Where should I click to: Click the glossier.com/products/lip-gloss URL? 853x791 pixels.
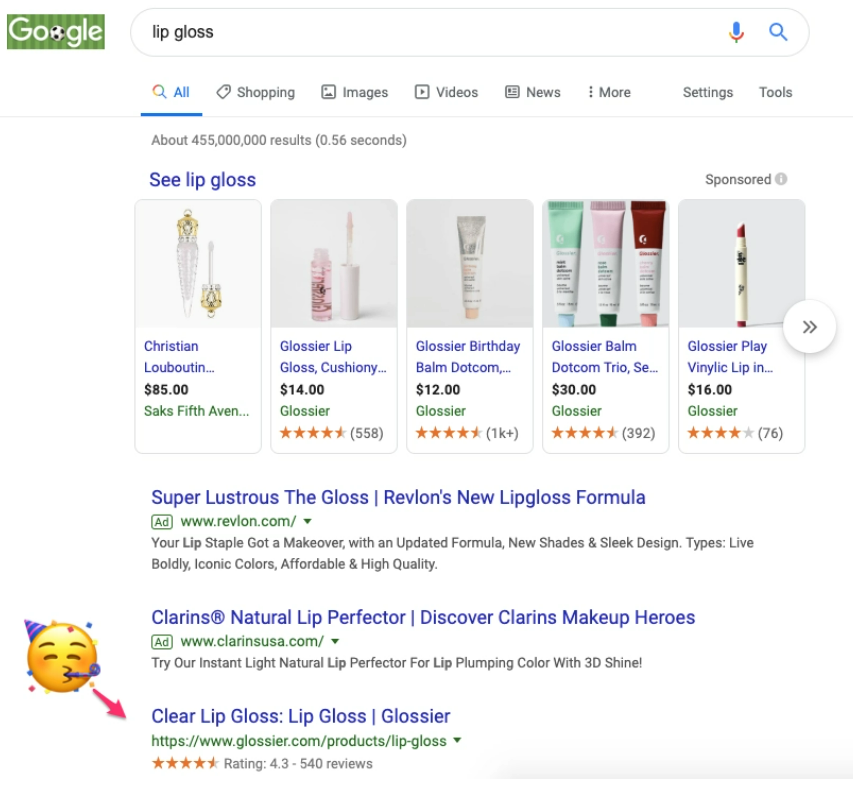point(299,741)
